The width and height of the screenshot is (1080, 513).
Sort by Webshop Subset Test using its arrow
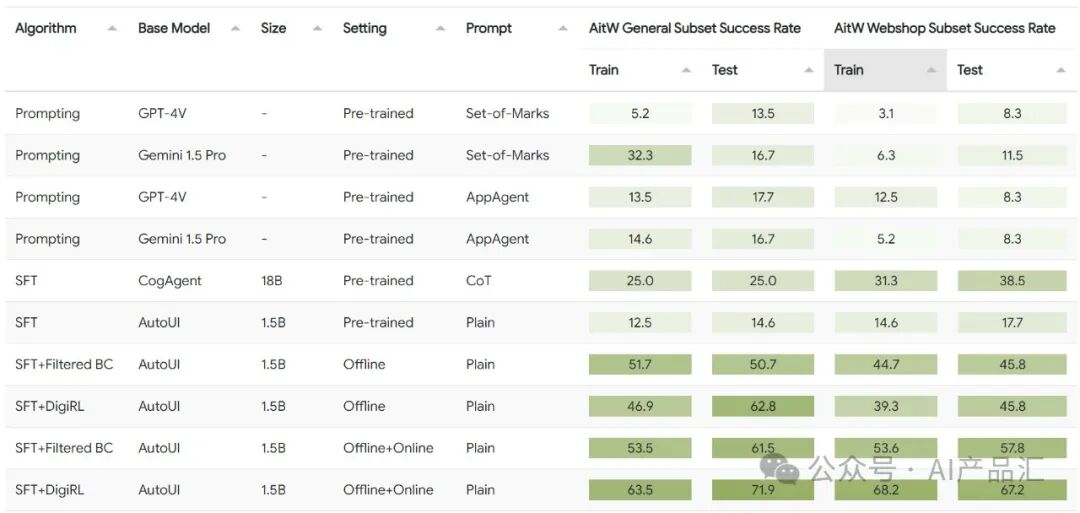pyautogui.click(x=1060, y=70)
